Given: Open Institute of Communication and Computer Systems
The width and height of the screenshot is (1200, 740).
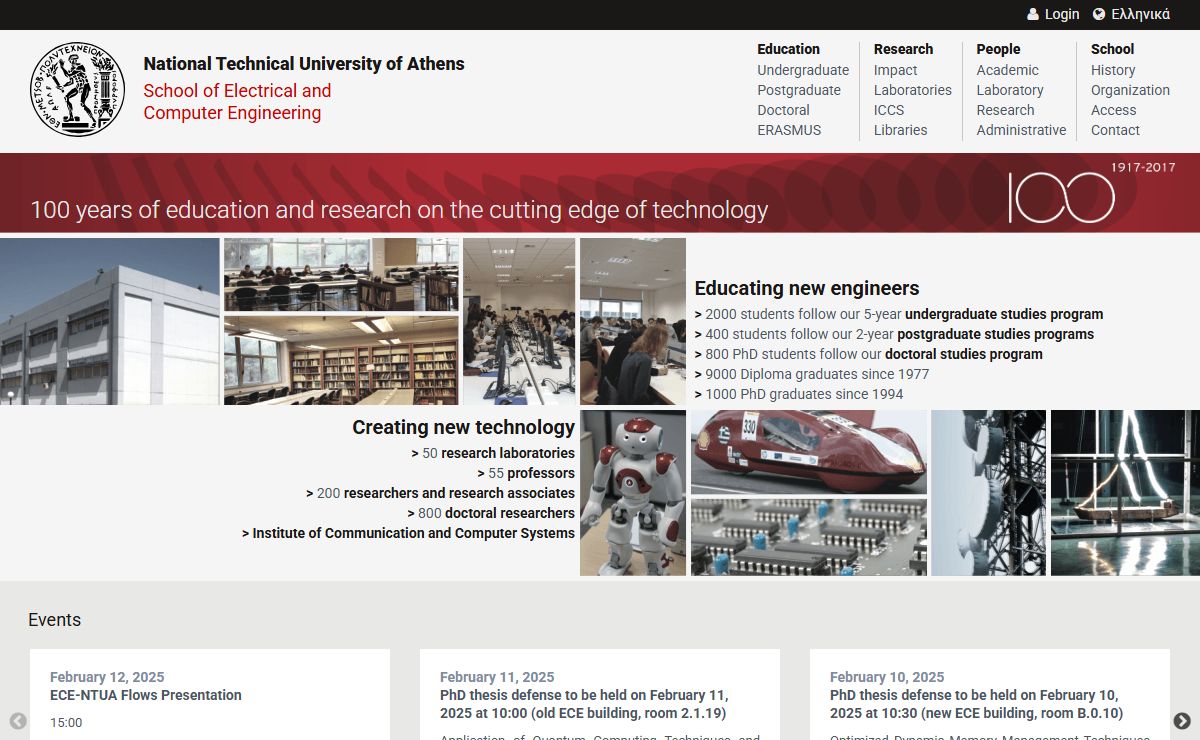Looking at the screenshot, I should [413, 533].
